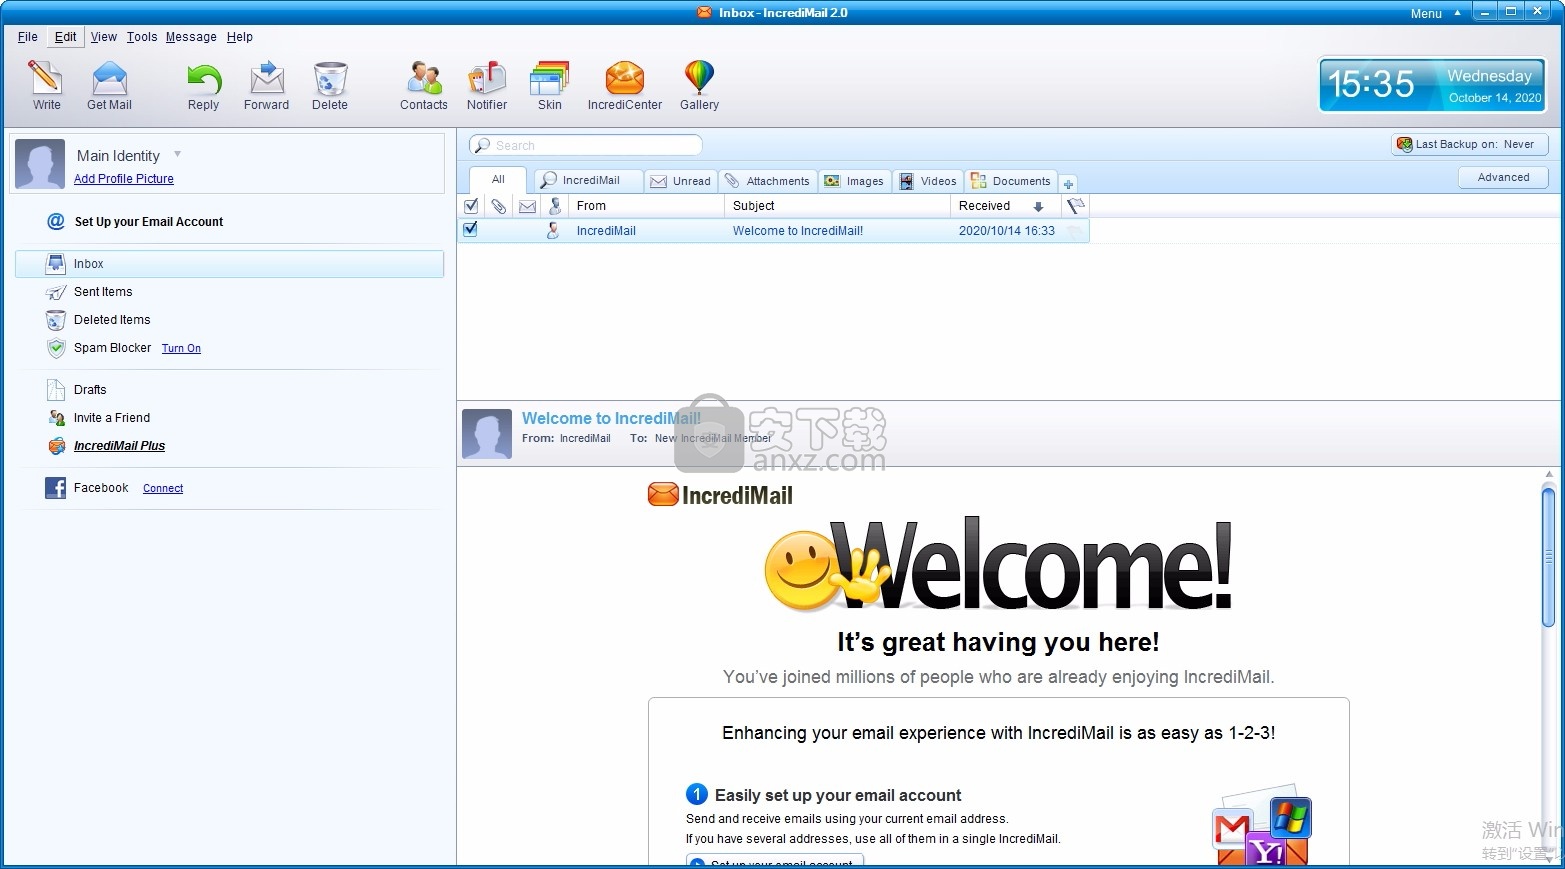
Task: Click the read status envelope column icon
Action: pyautogui.click(x=527, y=206)
